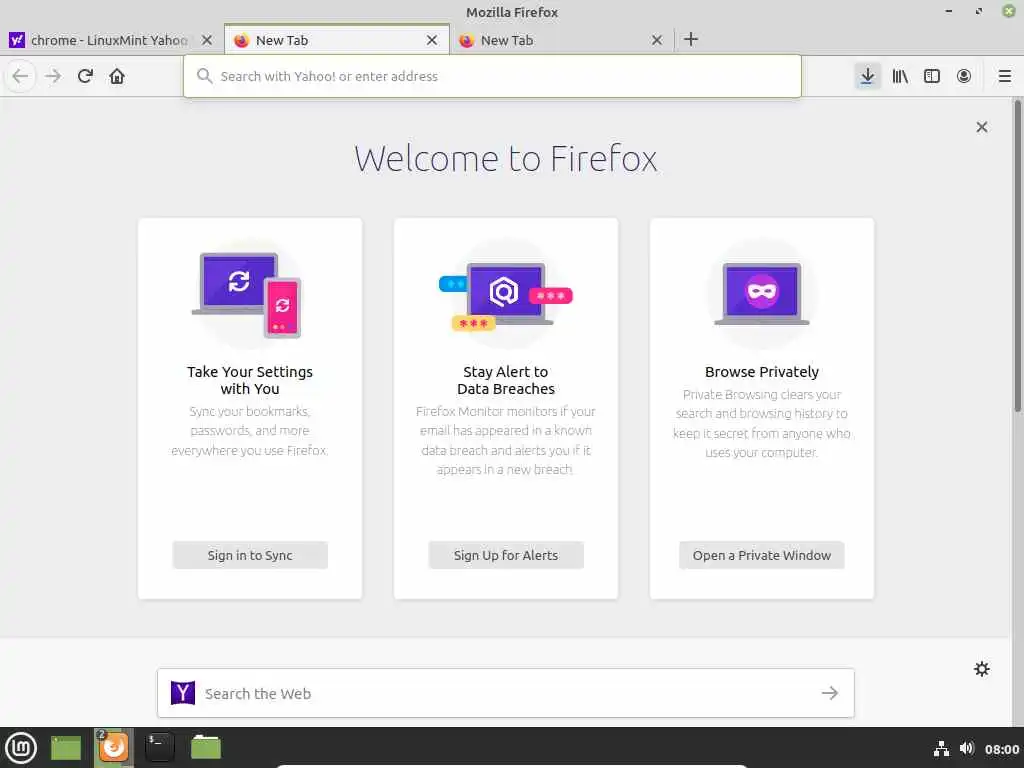Click the Yahoo logo in search box
Viewport: 1024px width, 768px height.
[183, 693]
